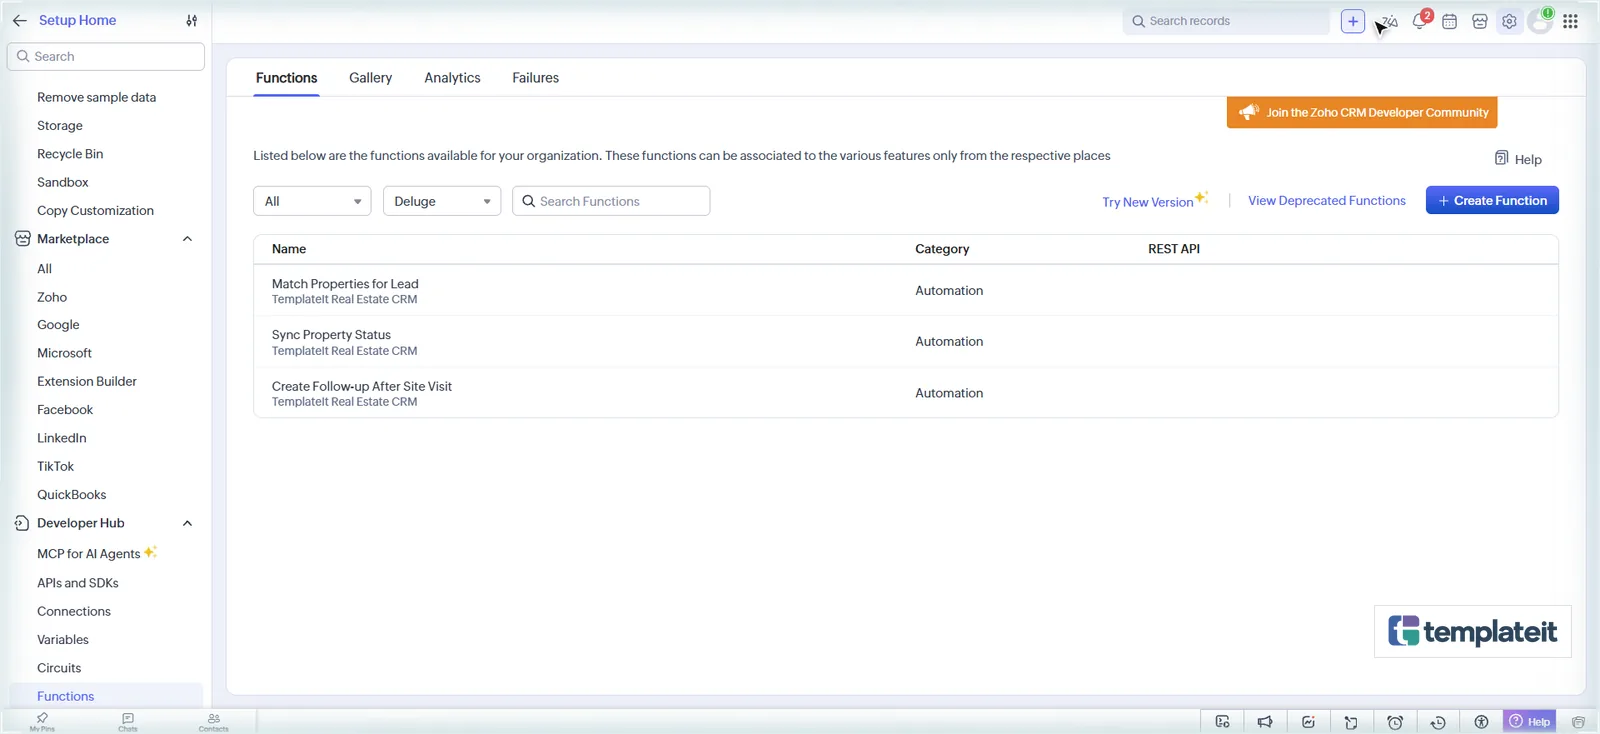This screenshot has width=1600, height=734.
Task: Open the accessibility icon in bottom bar
Action: coord(1481,722)
